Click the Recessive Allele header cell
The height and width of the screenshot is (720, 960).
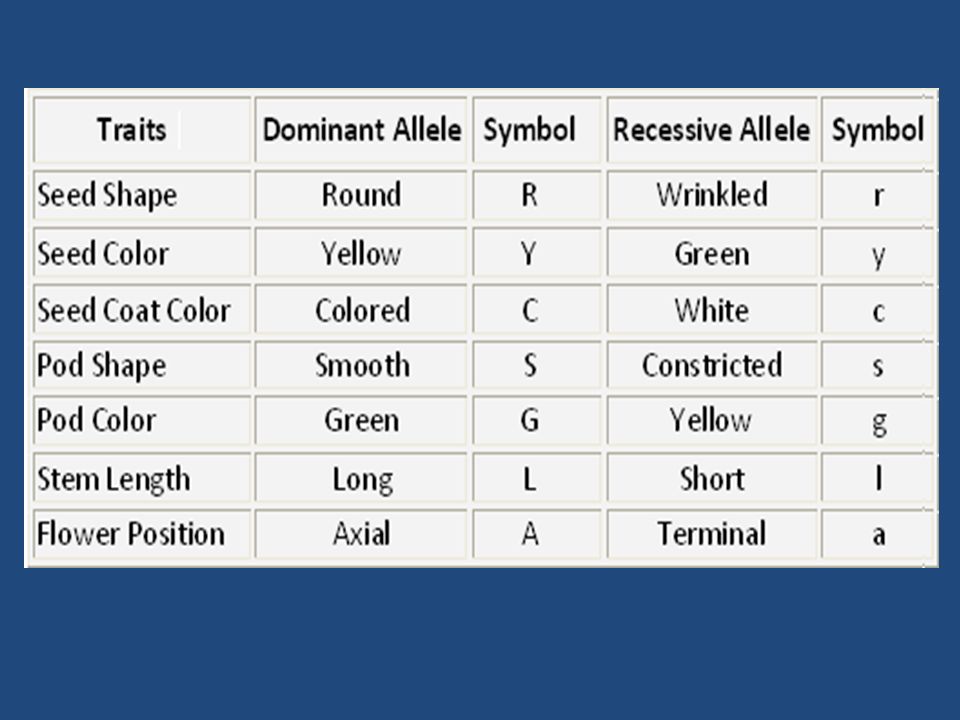point(712,130)
